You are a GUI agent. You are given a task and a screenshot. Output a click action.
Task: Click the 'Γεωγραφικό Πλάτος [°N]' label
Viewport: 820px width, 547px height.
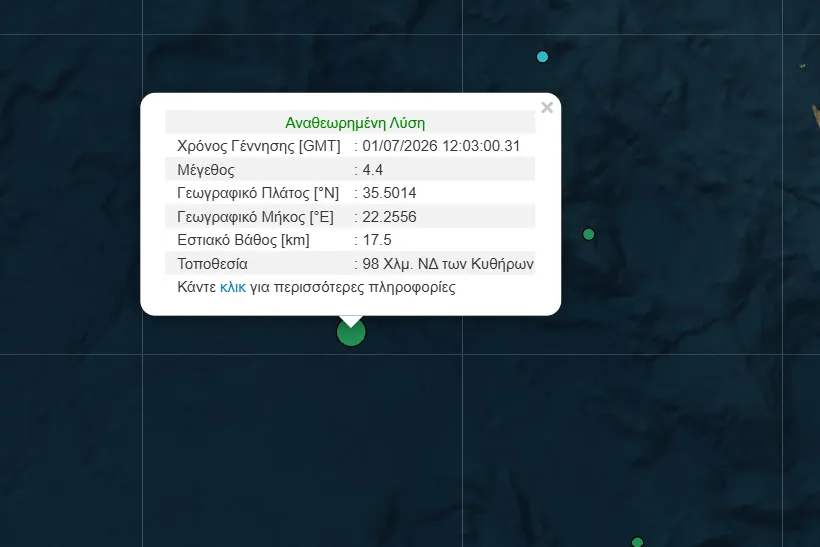tap(258, 193)
